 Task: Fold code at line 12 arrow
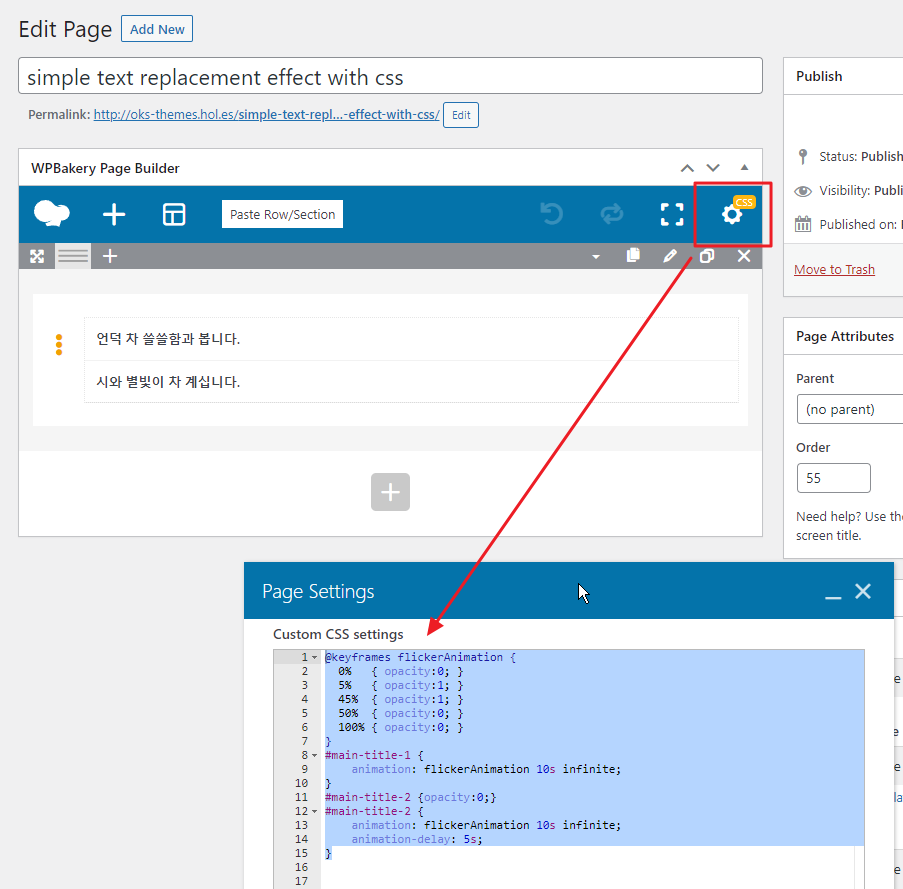coord(314,811)
